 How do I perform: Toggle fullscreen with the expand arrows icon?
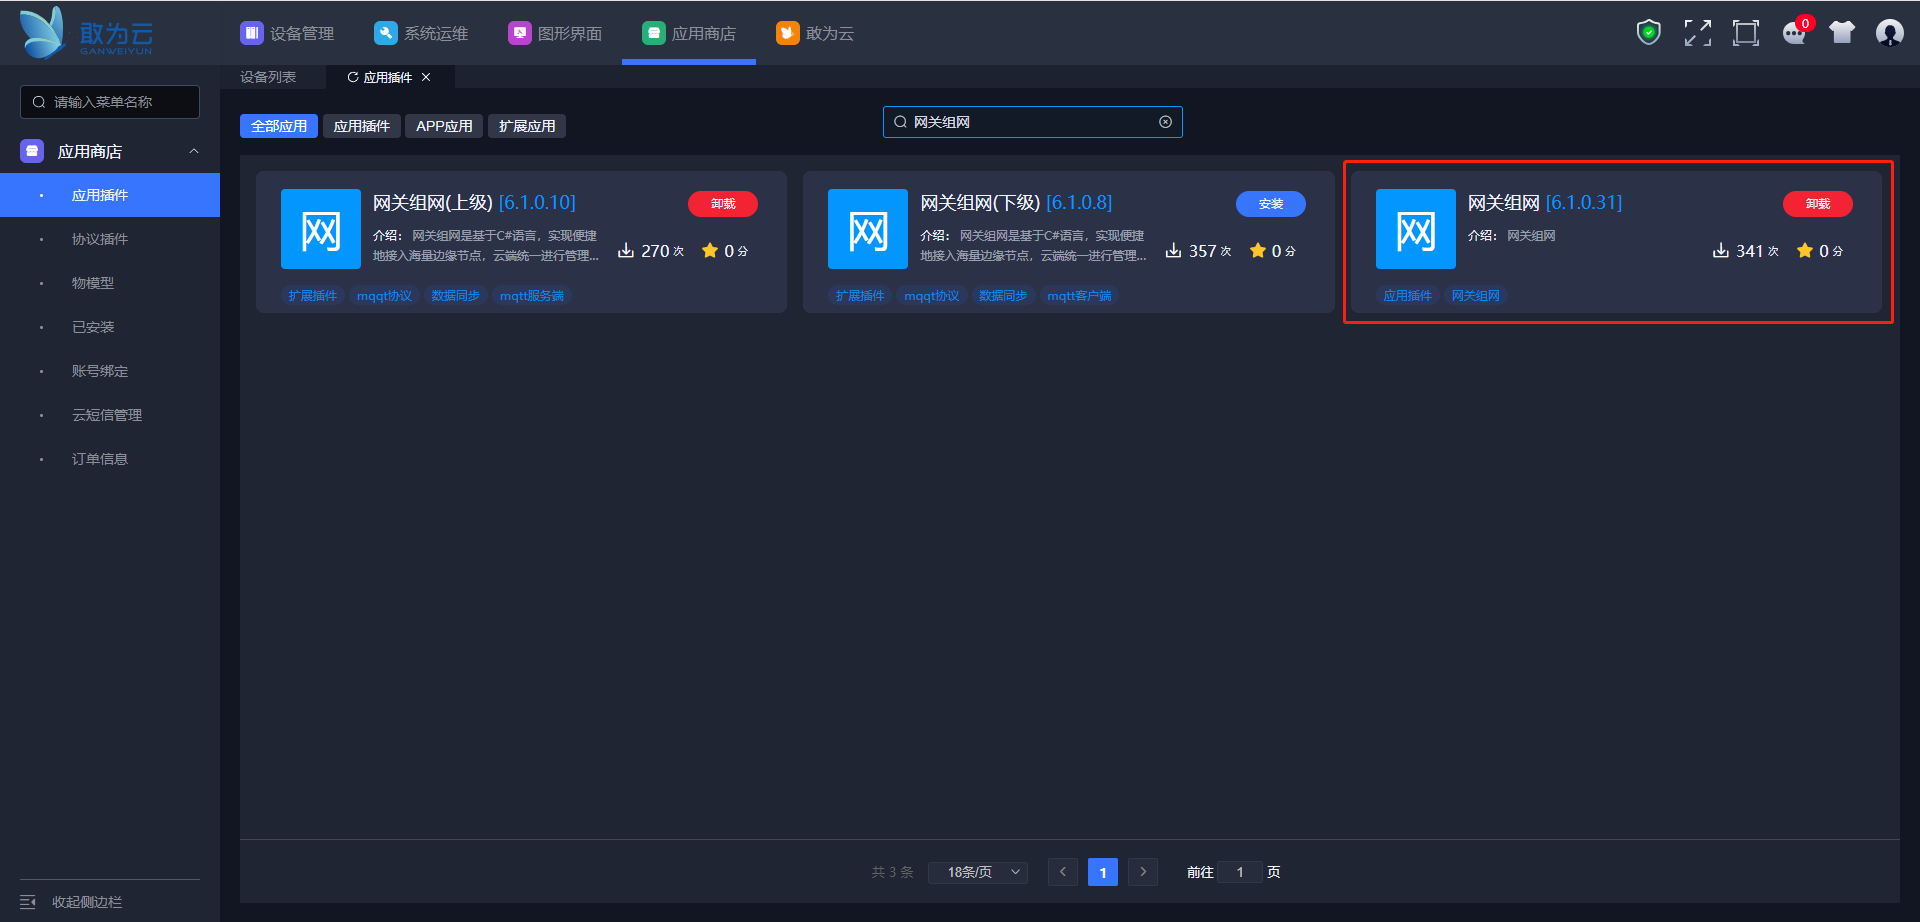pos(1697,33)
